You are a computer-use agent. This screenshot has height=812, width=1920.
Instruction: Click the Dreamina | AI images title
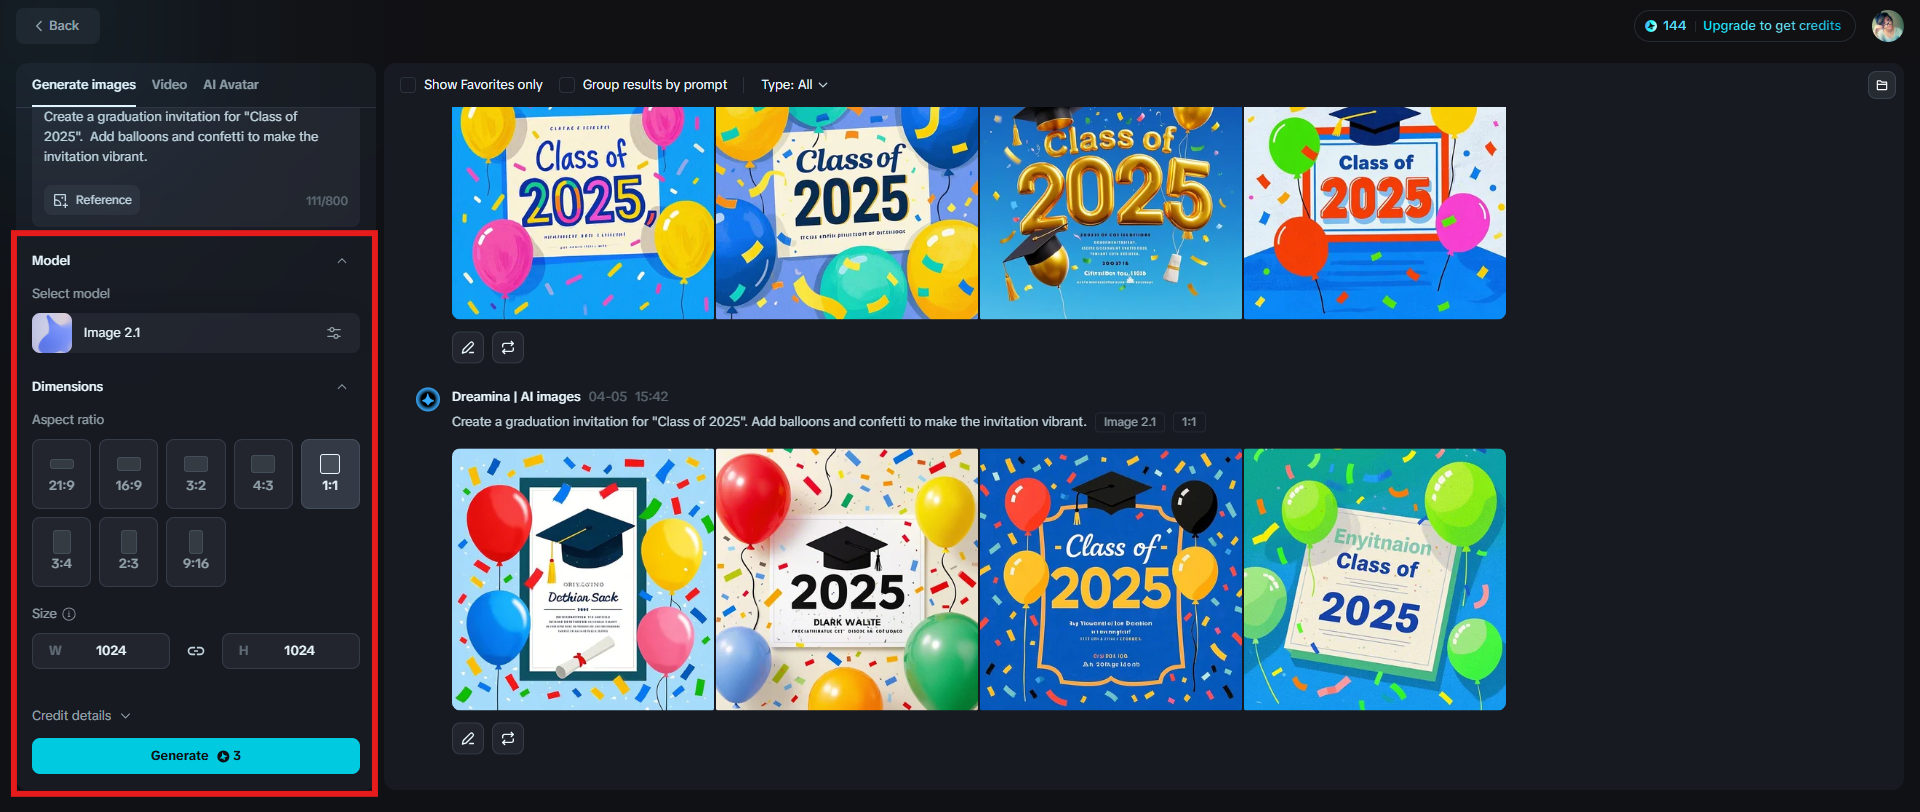tap(516, 397)
